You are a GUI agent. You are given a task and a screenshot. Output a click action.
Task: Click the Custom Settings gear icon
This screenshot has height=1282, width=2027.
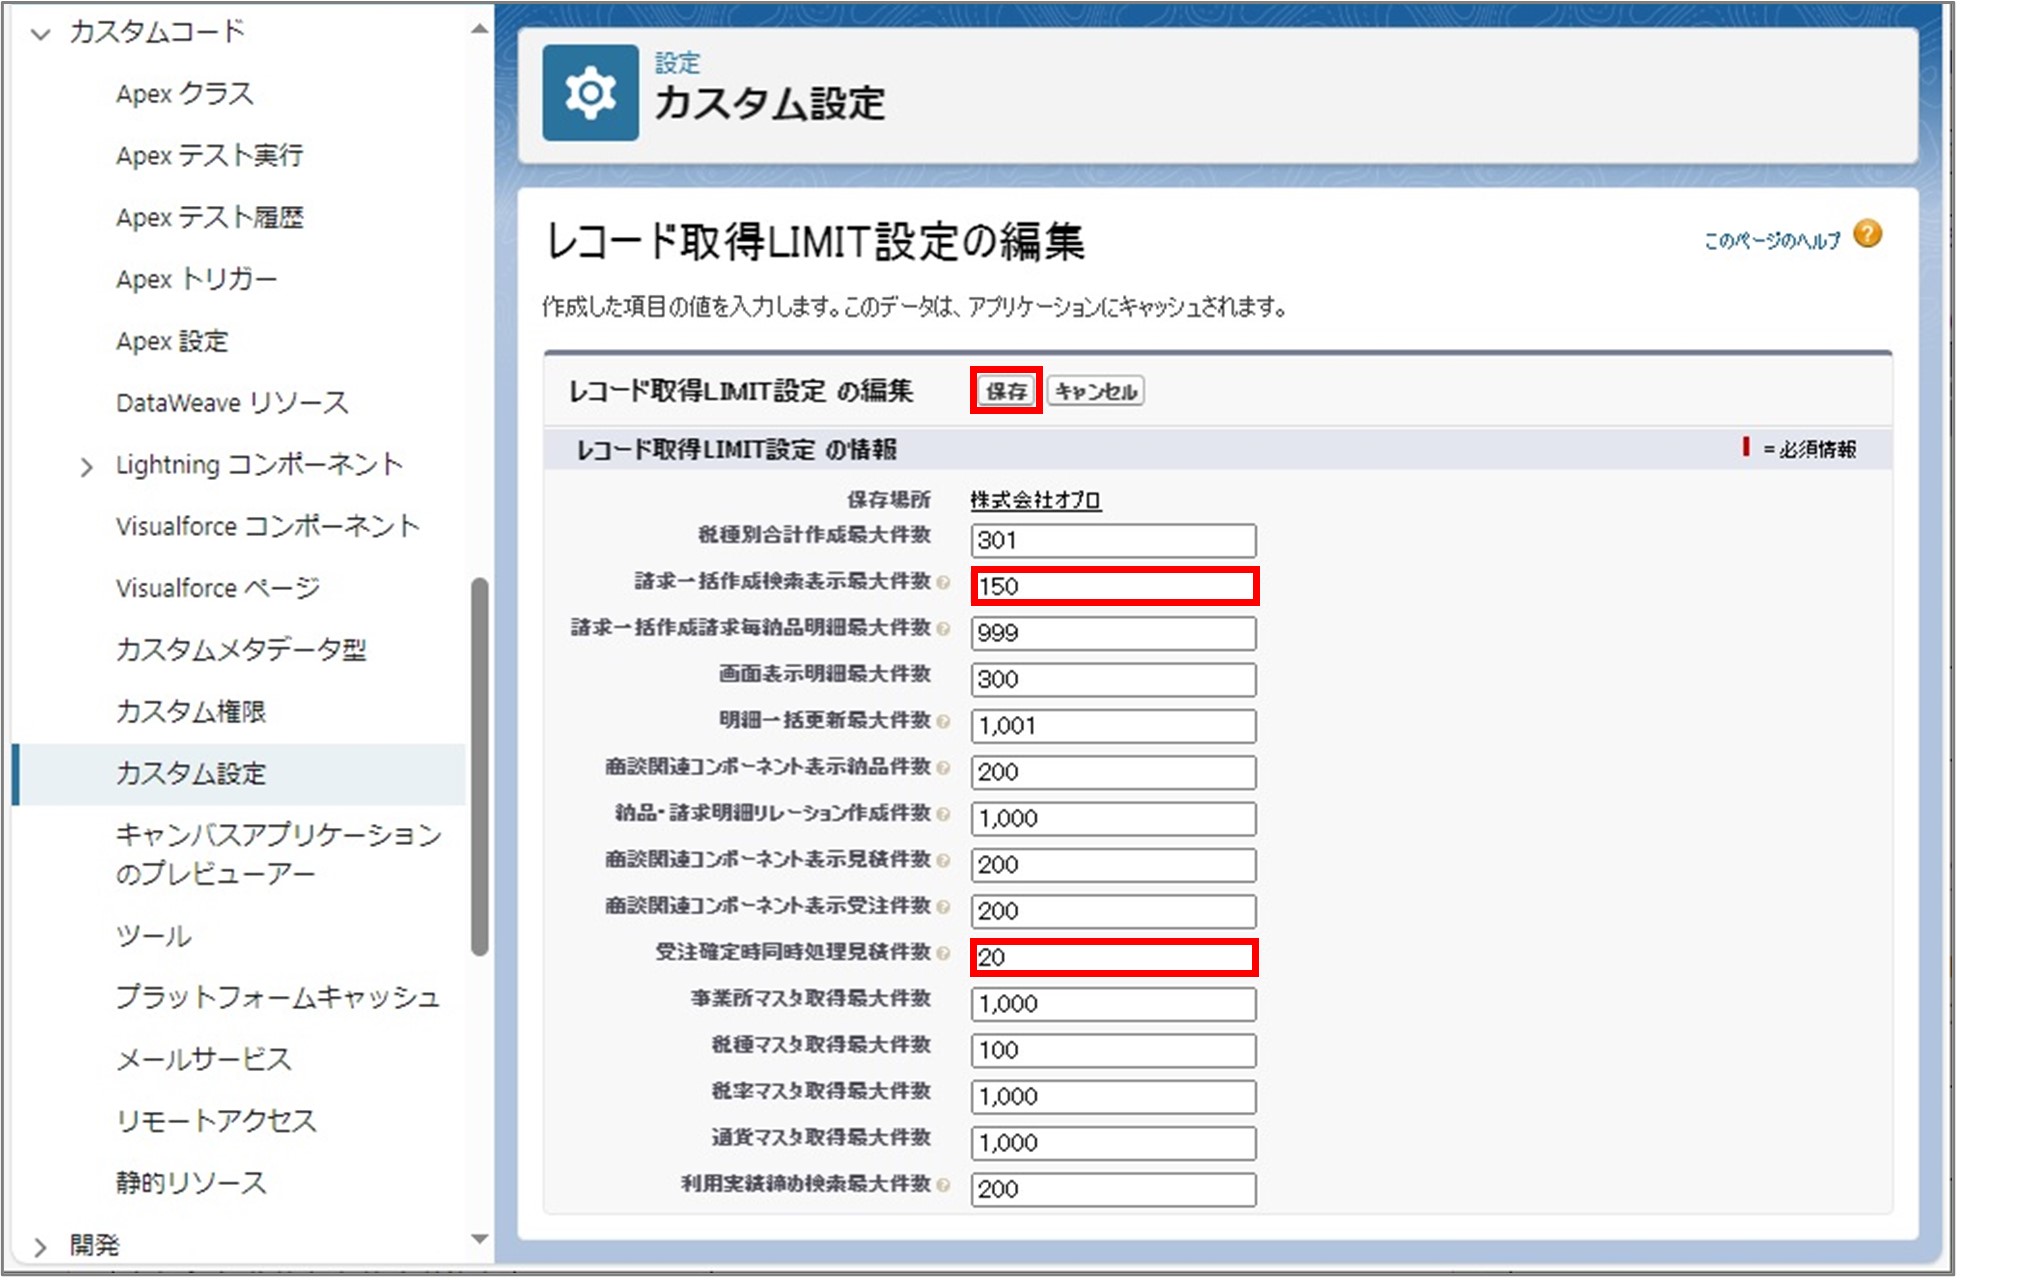coord(590,93)
